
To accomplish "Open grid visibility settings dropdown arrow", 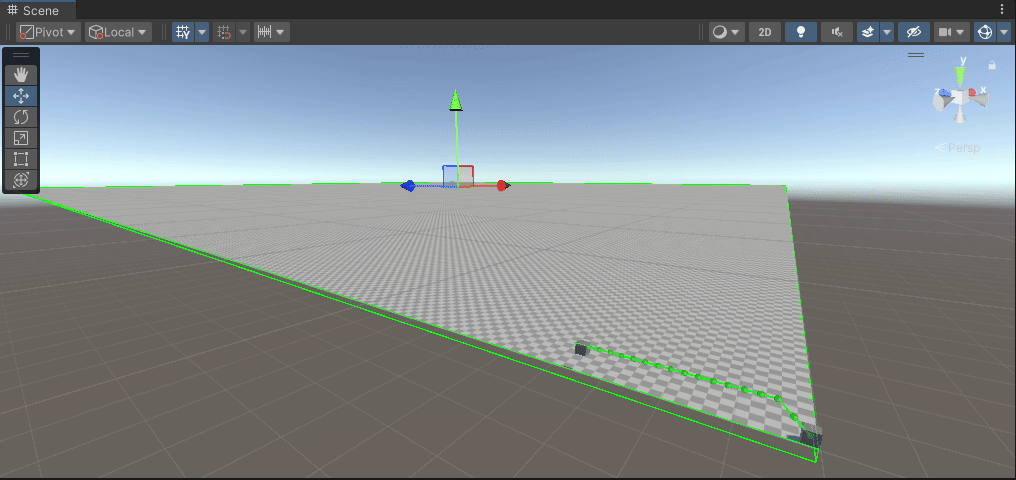I will [x=202, y=32].
